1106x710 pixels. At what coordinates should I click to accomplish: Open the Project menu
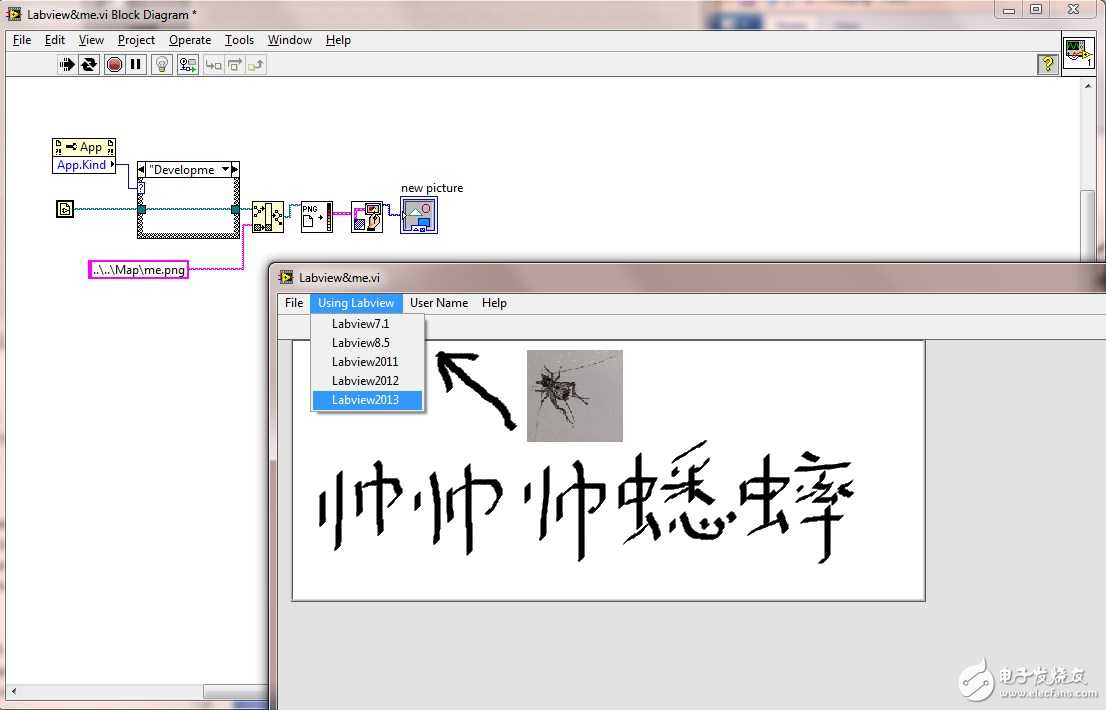click(136, 40)
